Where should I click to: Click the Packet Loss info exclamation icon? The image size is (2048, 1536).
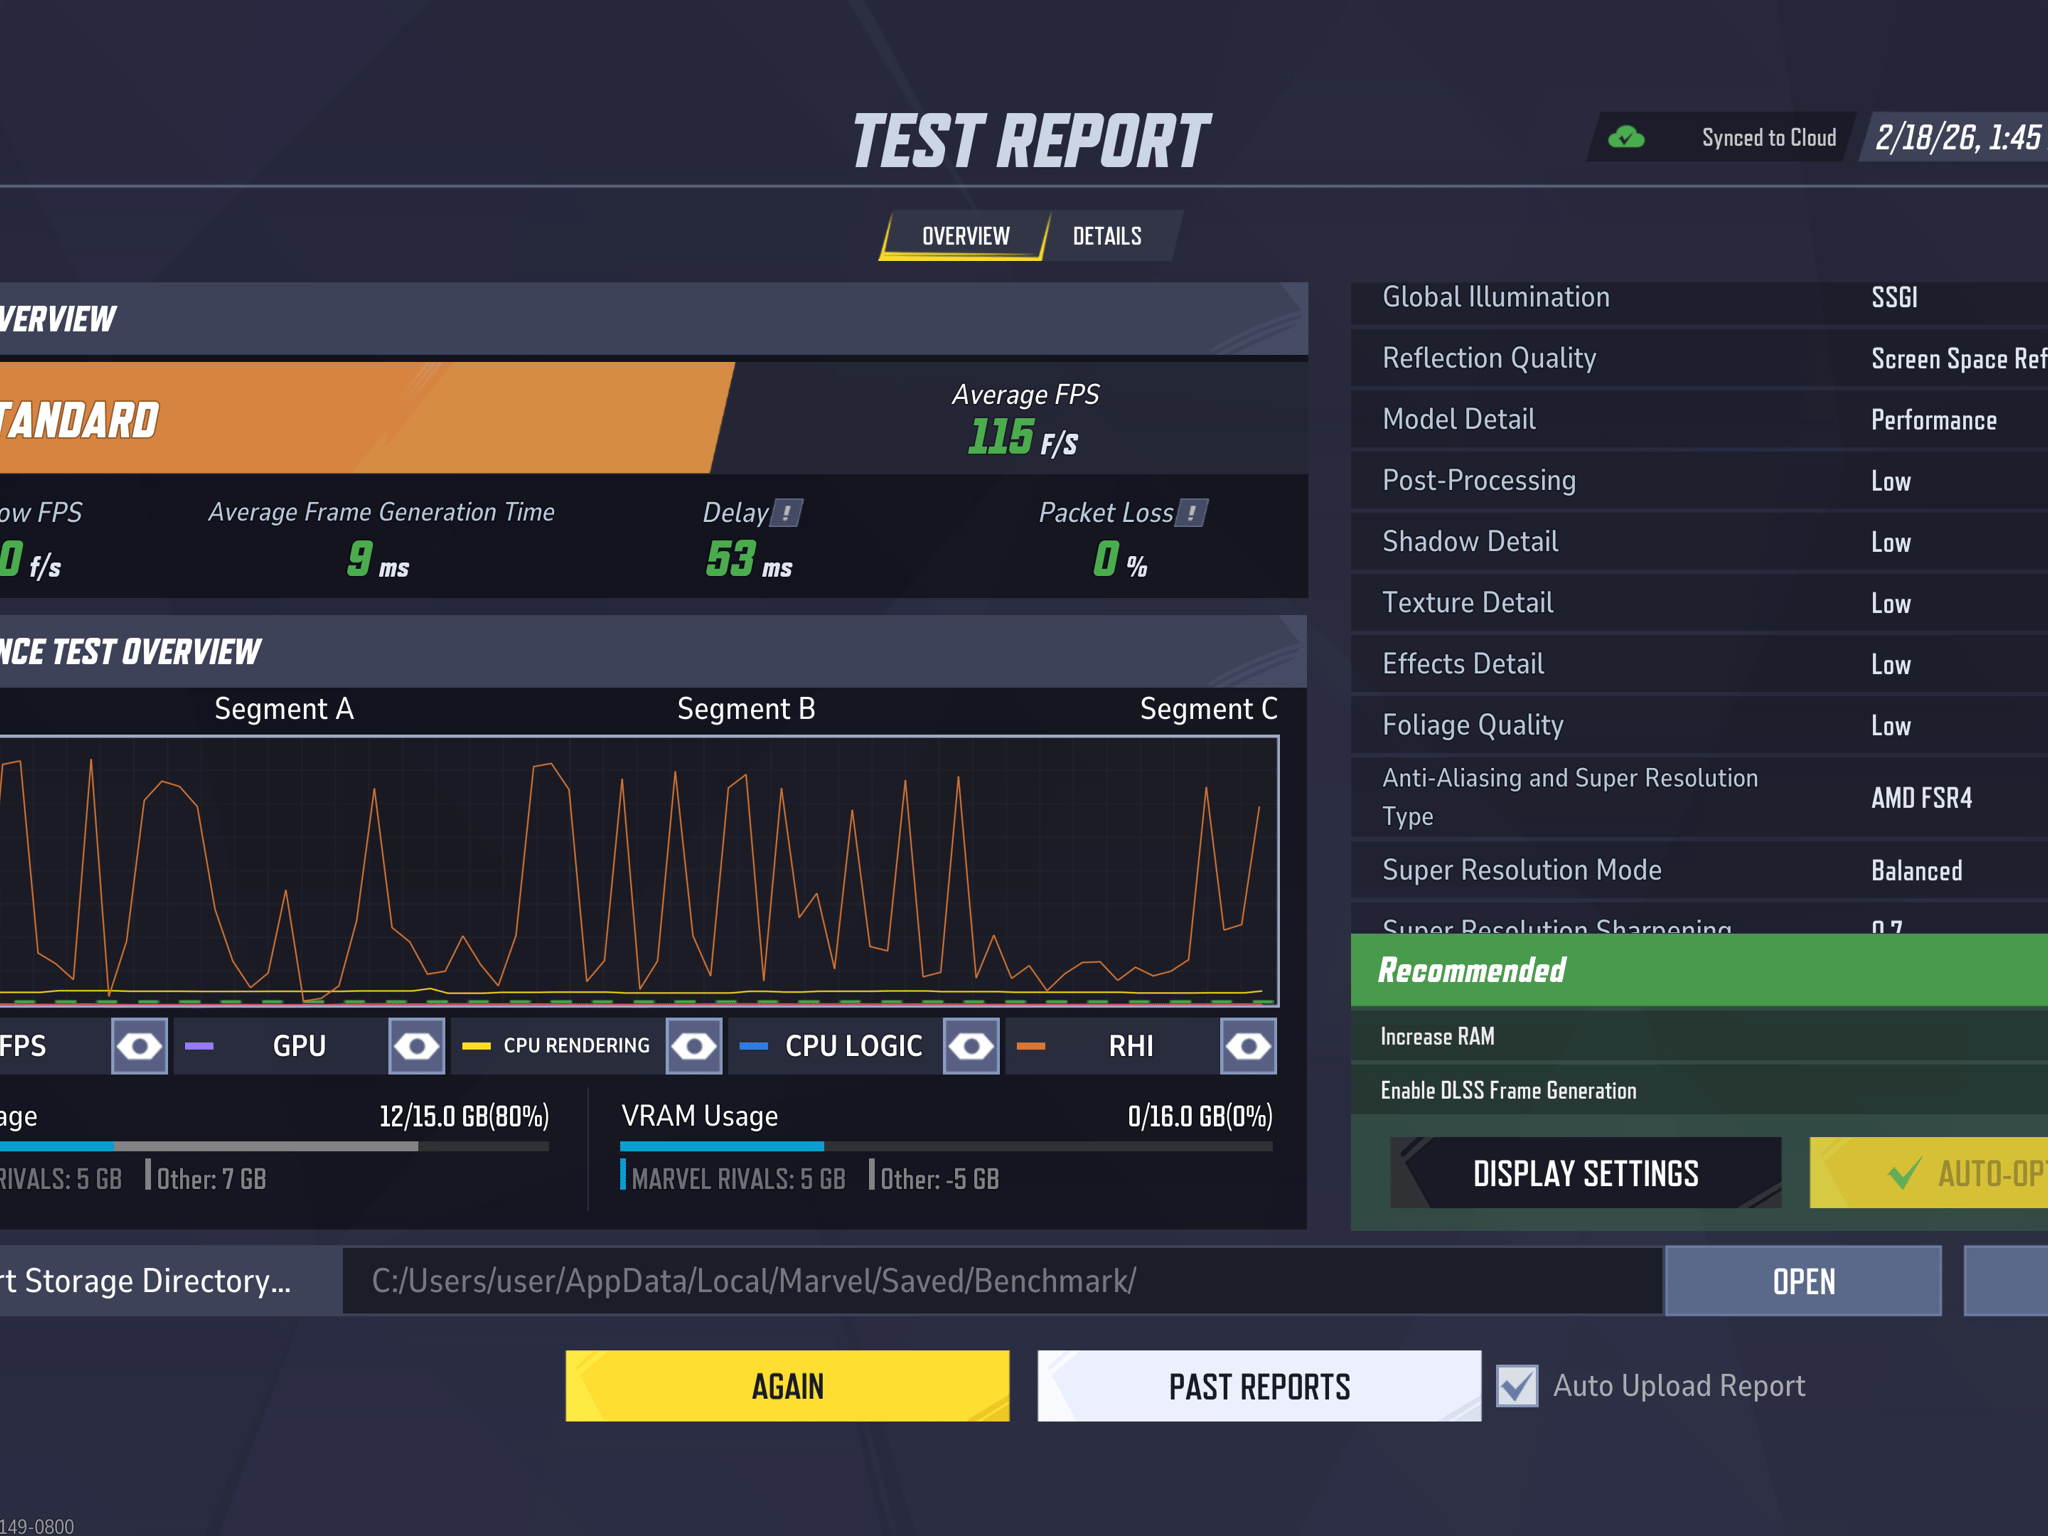[1192, 513]
